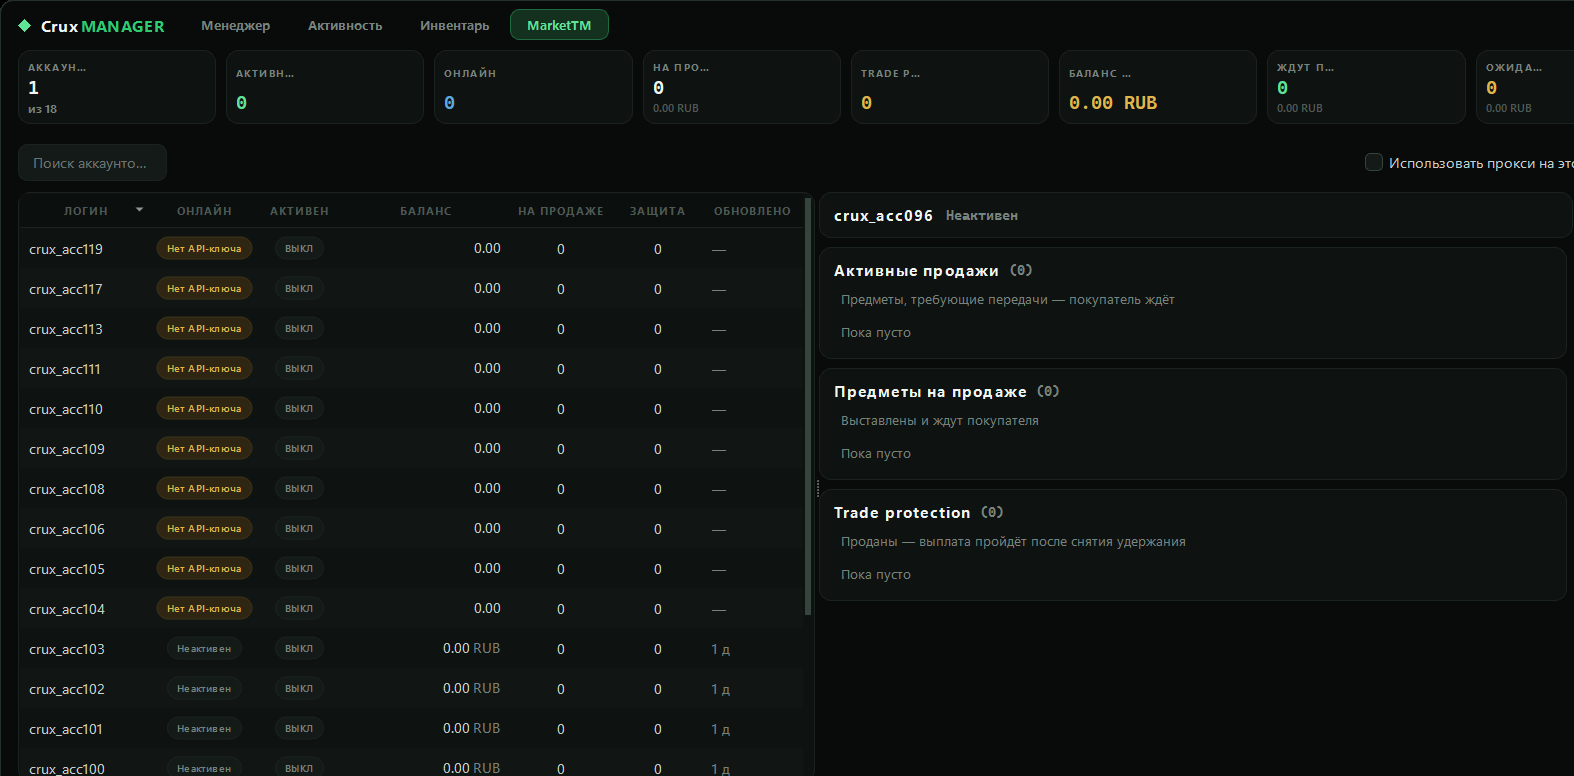Click Нет API-ключа badge for crux_acc117
Screen dimensions: 1574x776
click(204, 289)
